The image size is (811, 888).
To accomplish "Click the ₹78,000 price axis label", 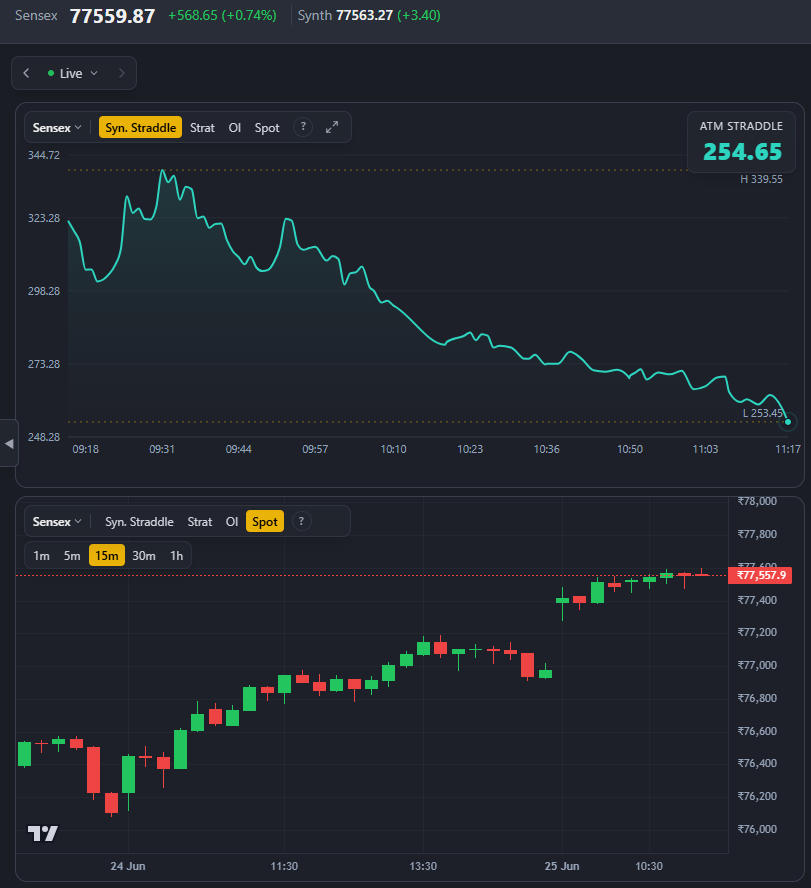I will click(757, 501).
